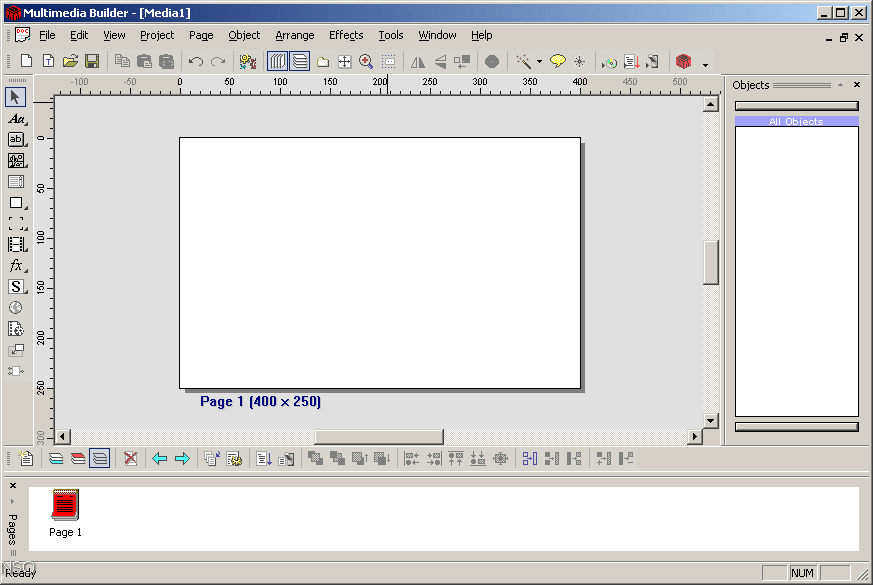Toggle the grid display icon

click(x=388, y=61)
